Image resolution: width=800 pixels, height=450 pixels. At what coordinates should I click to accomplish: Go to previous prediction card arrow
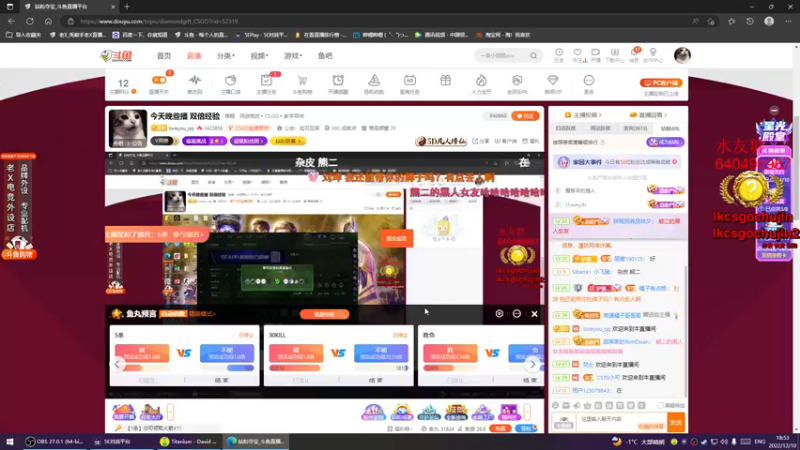117,364
